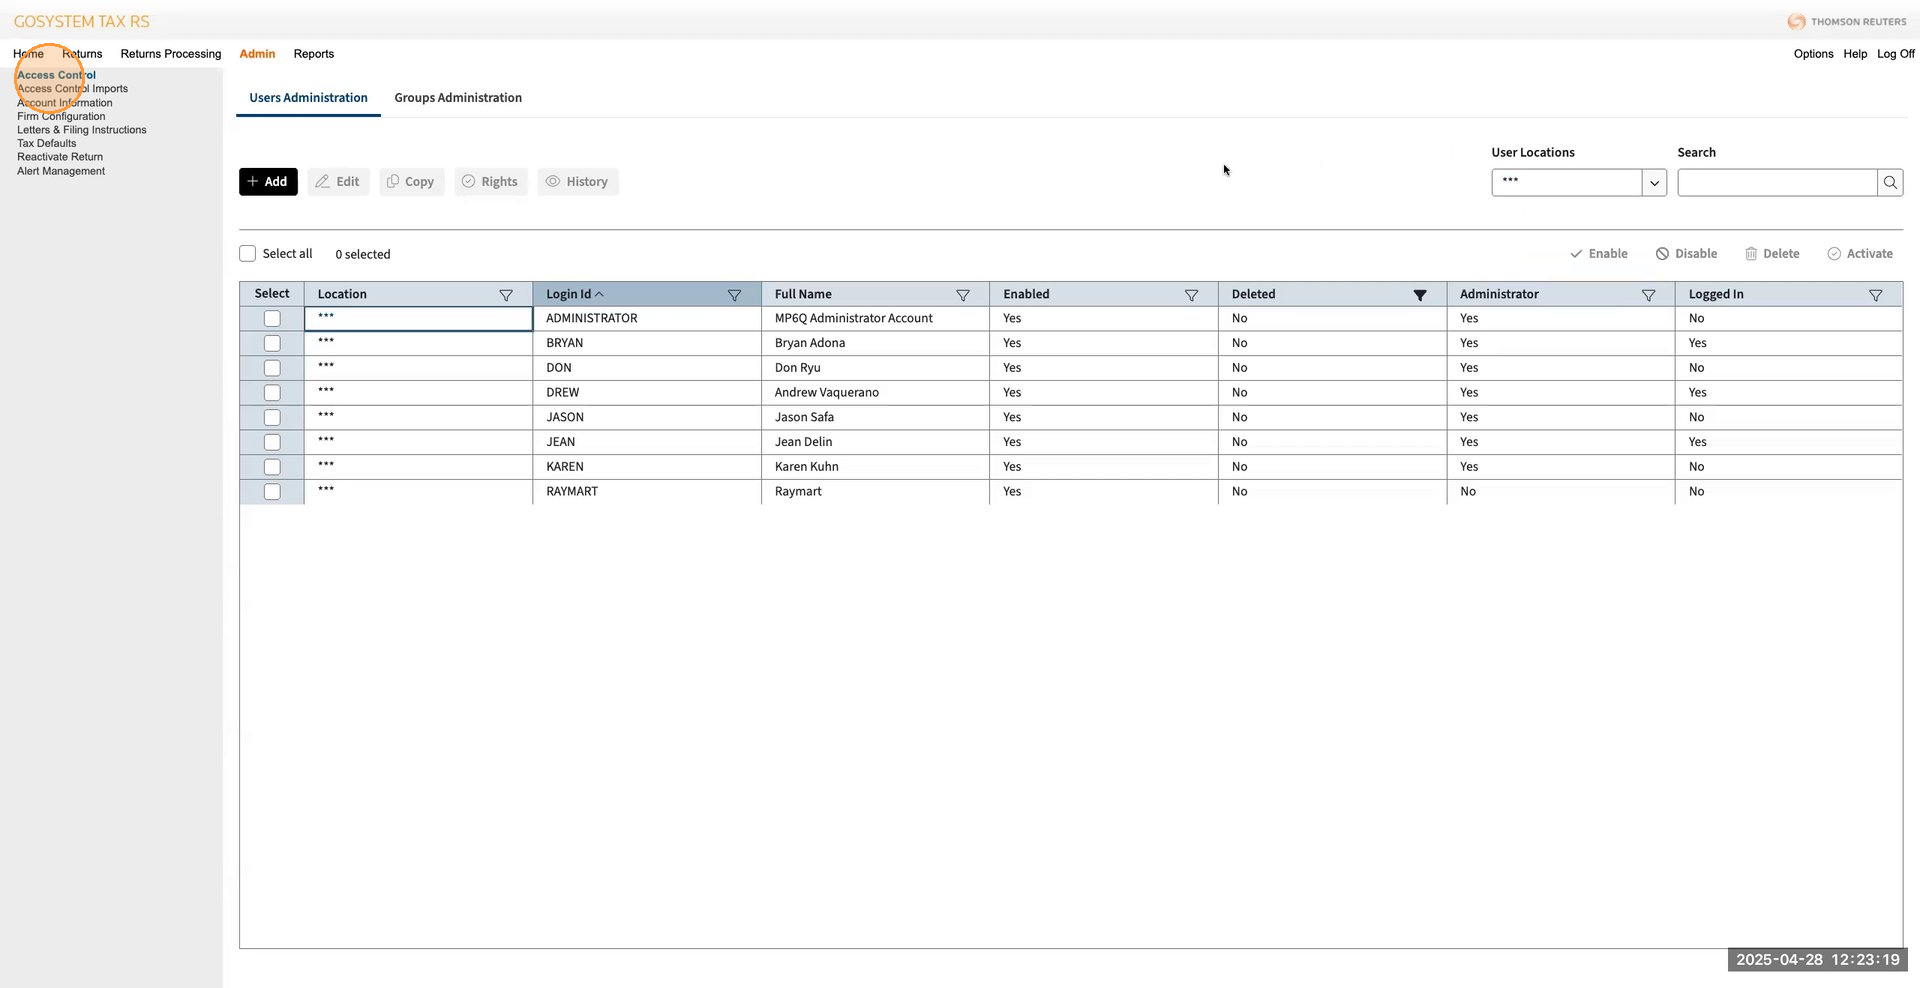Open the active Deleted column filter
Screen dimensions: 1920x988
1420,295
